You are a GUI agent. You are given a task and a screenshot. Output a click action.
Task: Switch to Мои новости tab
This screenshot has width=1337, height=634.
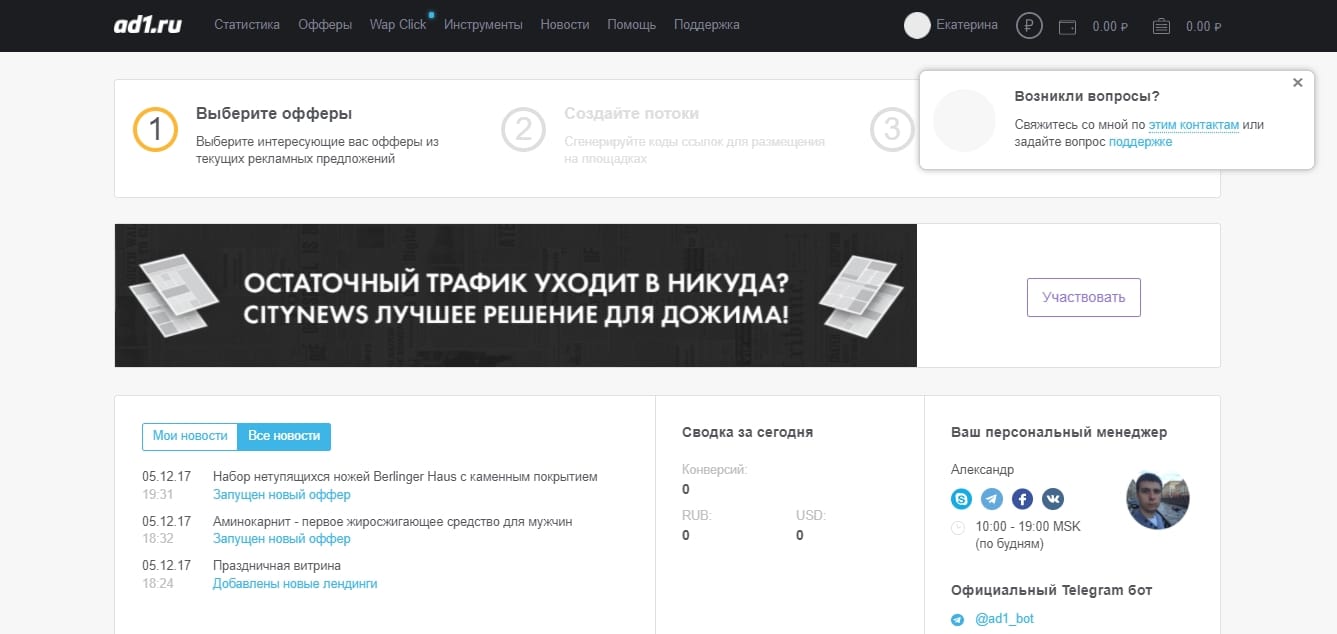pyautogui.click(x=190, y=436)
